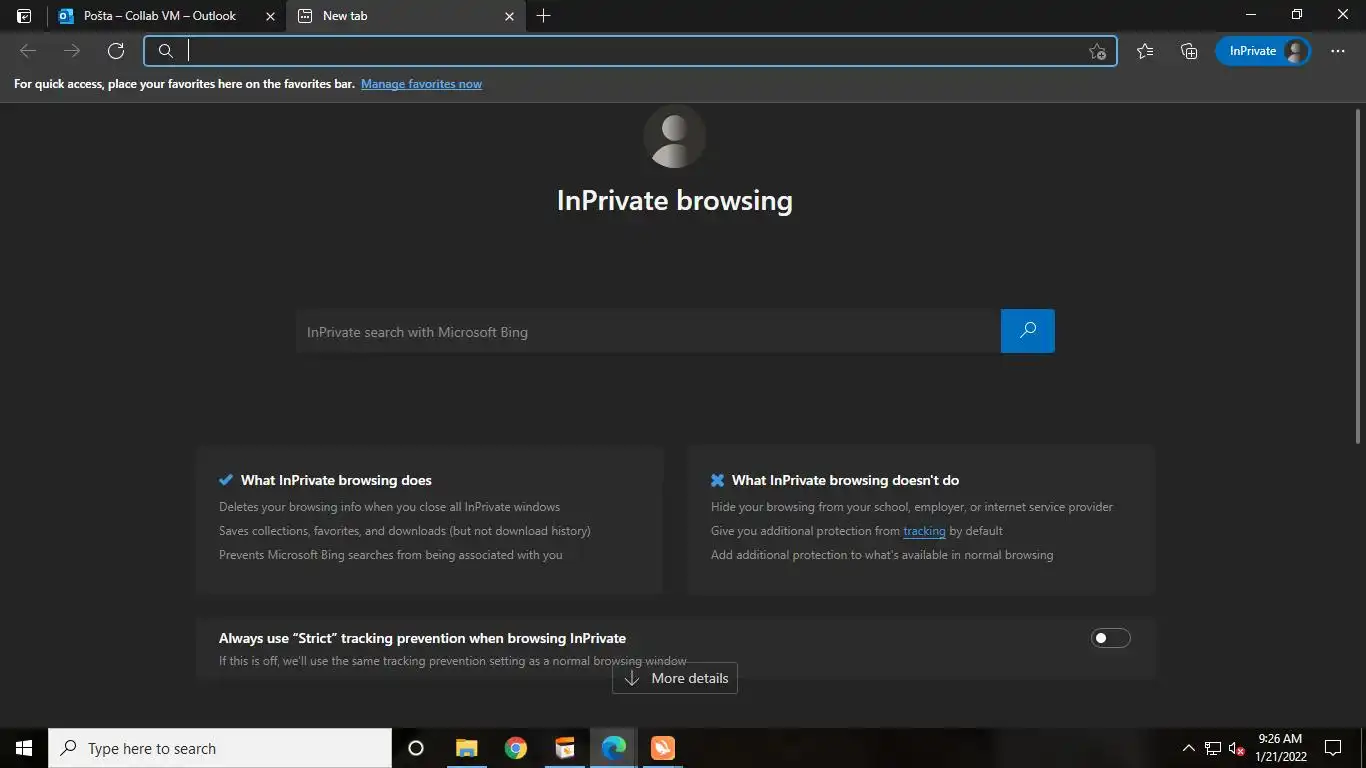Image resolution: width=1366 pixels, height=768 pixels.
Task: Close the New tab tab
Action: [509, 16]
